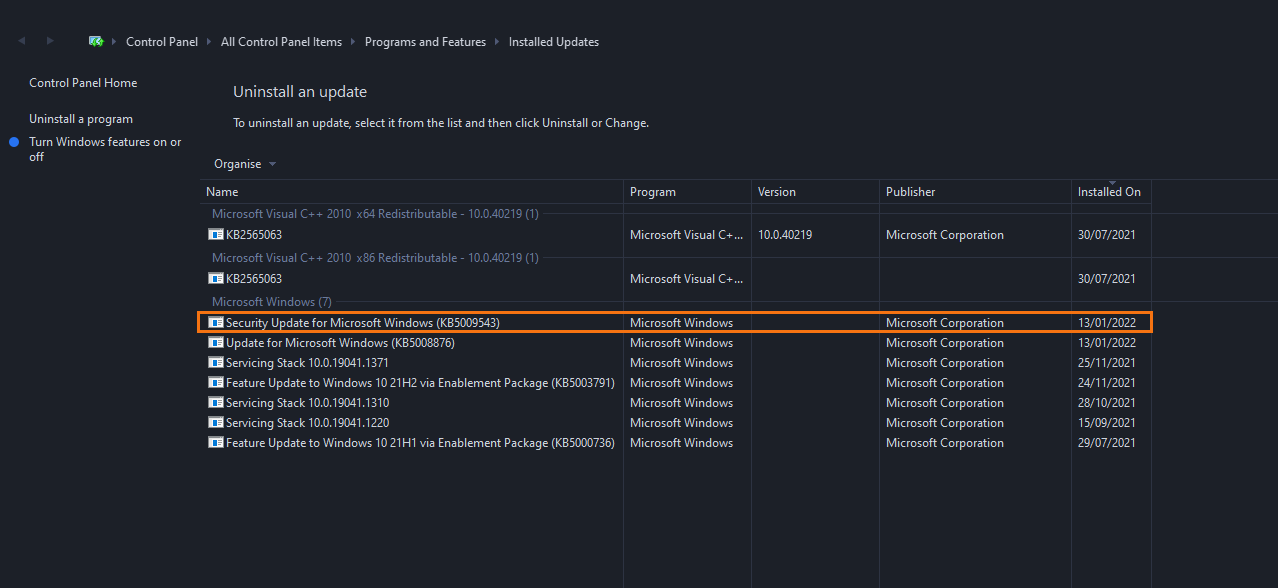The width and height of the screenshot is (1278, 588).
Task: Select Security Update for Microsoft Windows (KB5009543)
Action: pyautogui.click(x=675, y=323)
